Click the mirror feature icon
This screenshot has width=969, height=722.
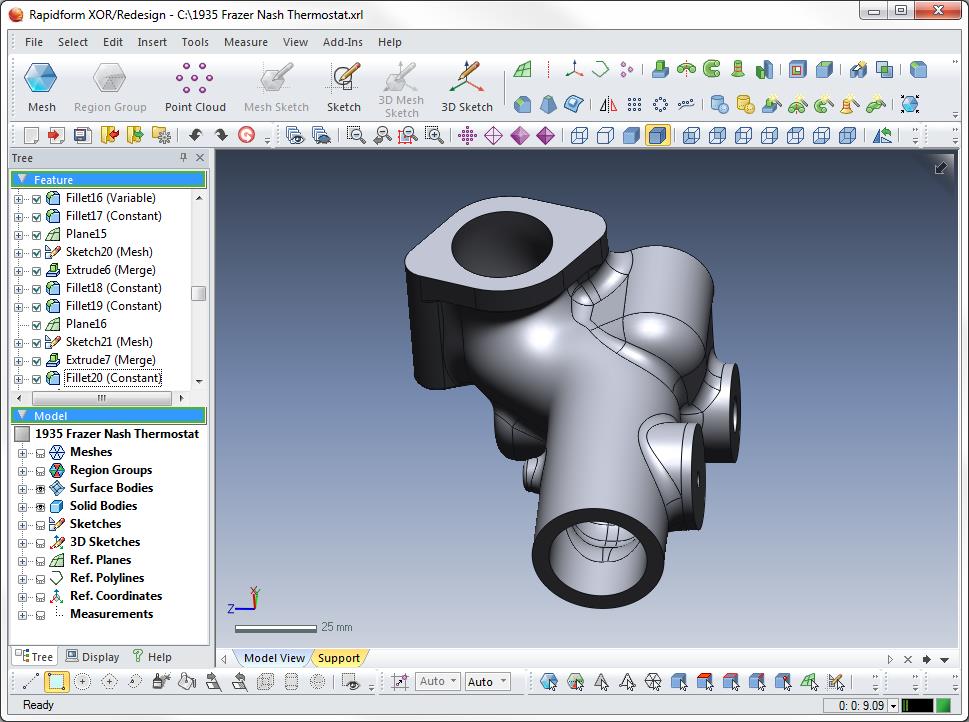(x=608, y=104)
